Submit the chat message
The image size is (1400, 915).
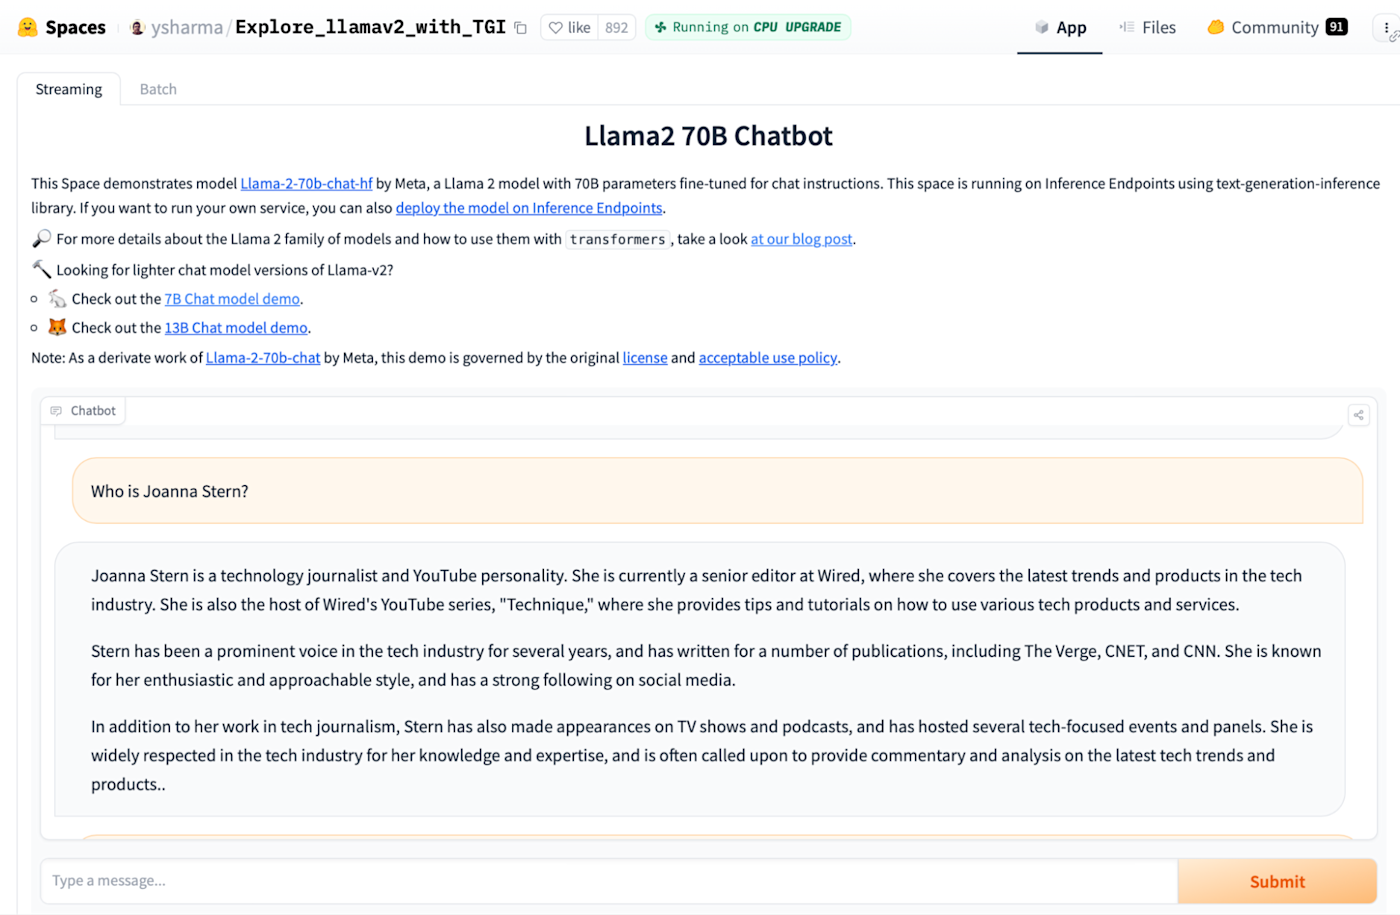(1277, 881)
